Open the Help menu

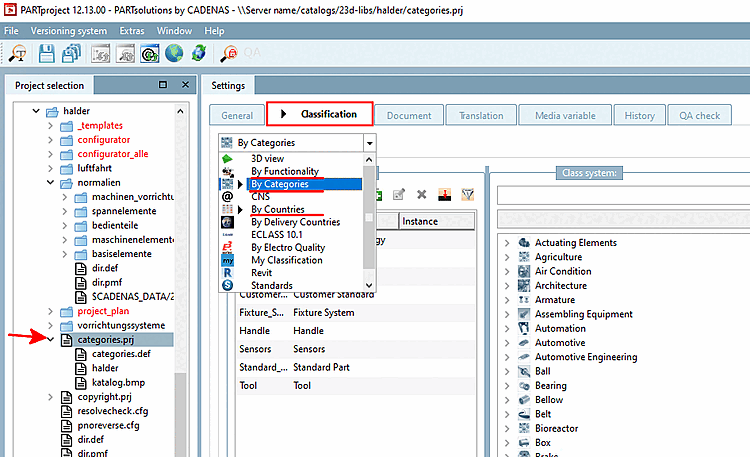click(x=214, y=31)
